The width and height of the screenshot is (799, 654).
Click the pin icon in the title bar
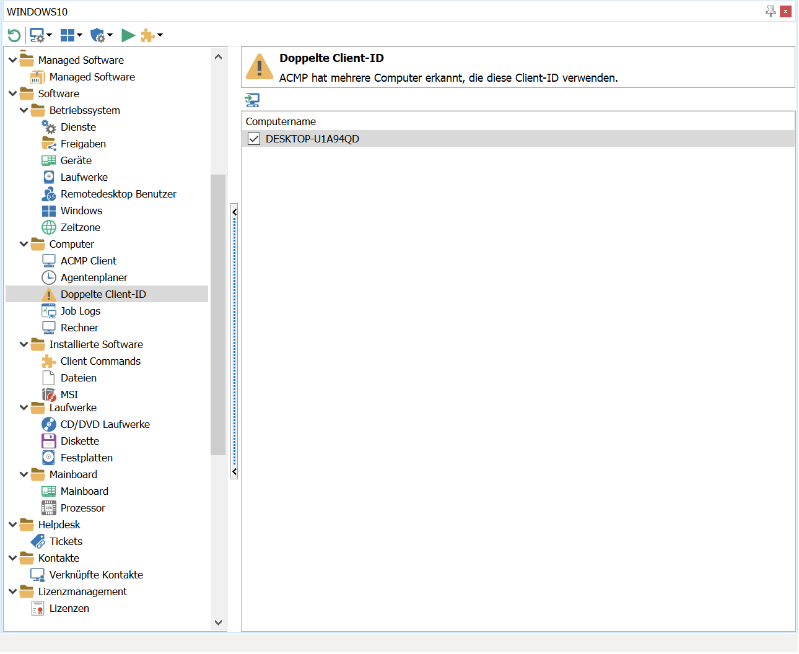tap(770, 11)
